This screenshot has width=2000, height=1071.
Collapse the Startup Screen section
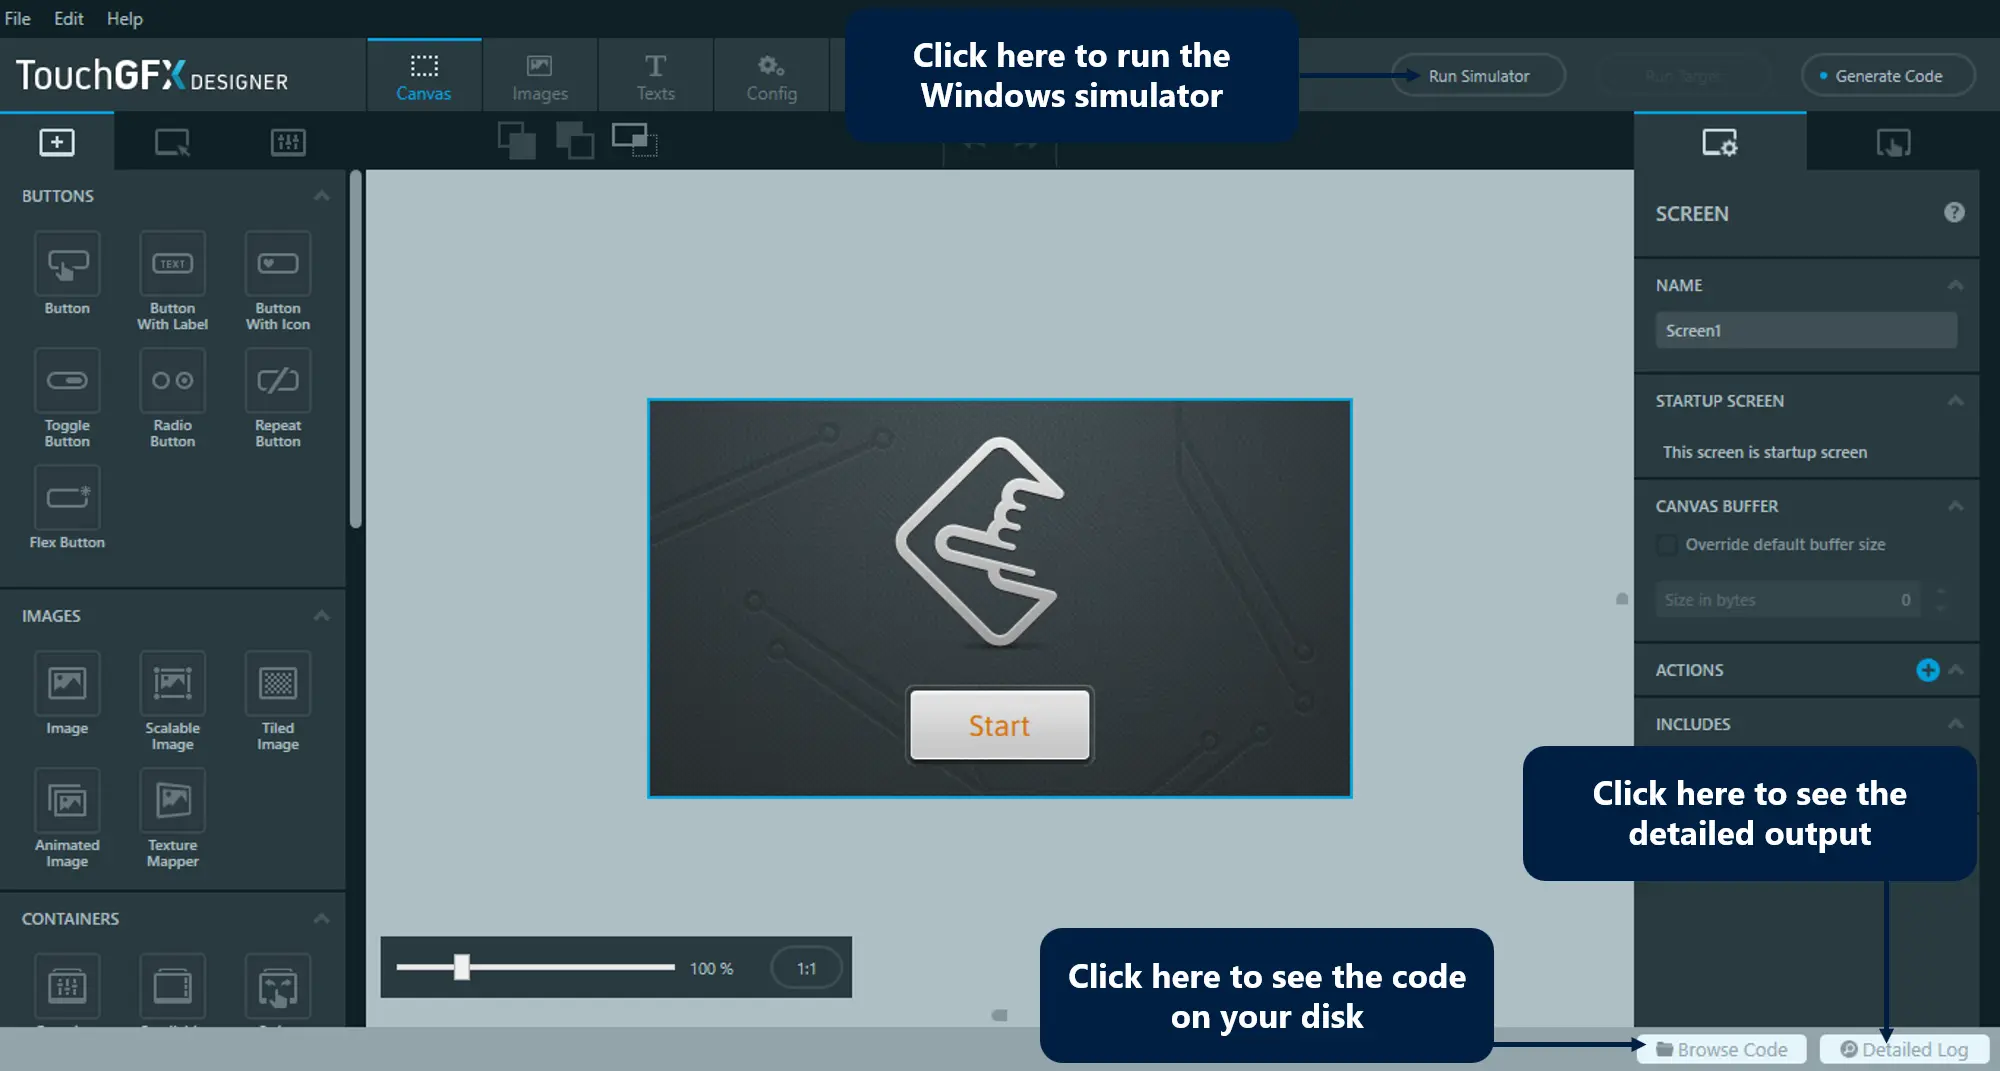point(1956,401)
